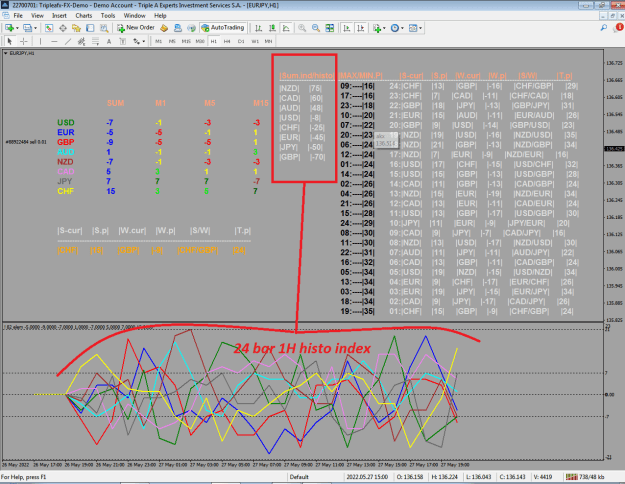Image resolution: width=625 pixels, height=484 pixels.
Task: Open the Window menu
Action: (x=134, y=16)
